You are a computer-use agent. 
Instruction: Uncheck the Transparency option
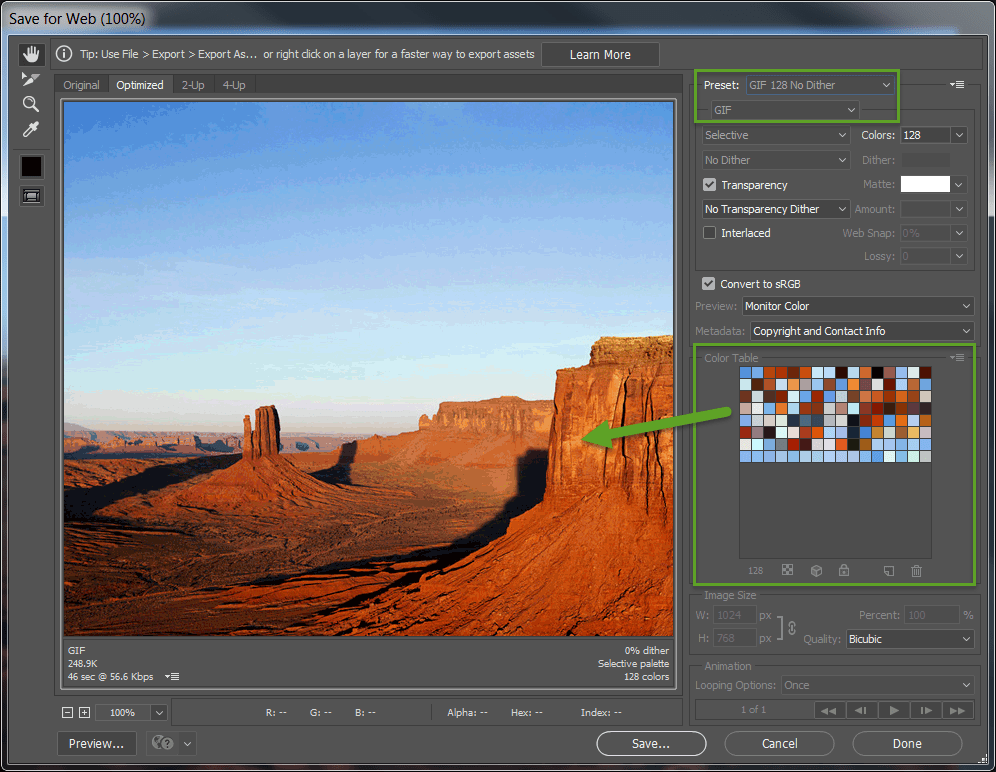(x=709, y=184)
